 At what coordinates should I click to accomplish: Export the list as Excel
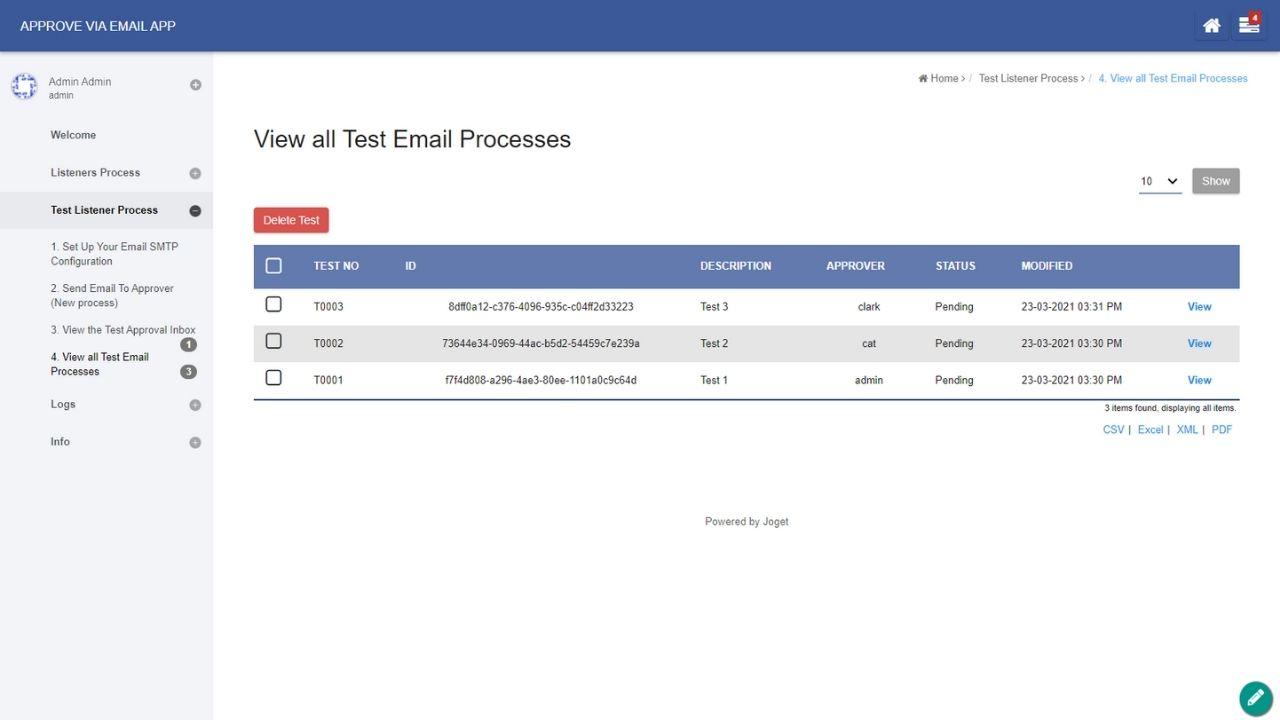coord(1150,430)
